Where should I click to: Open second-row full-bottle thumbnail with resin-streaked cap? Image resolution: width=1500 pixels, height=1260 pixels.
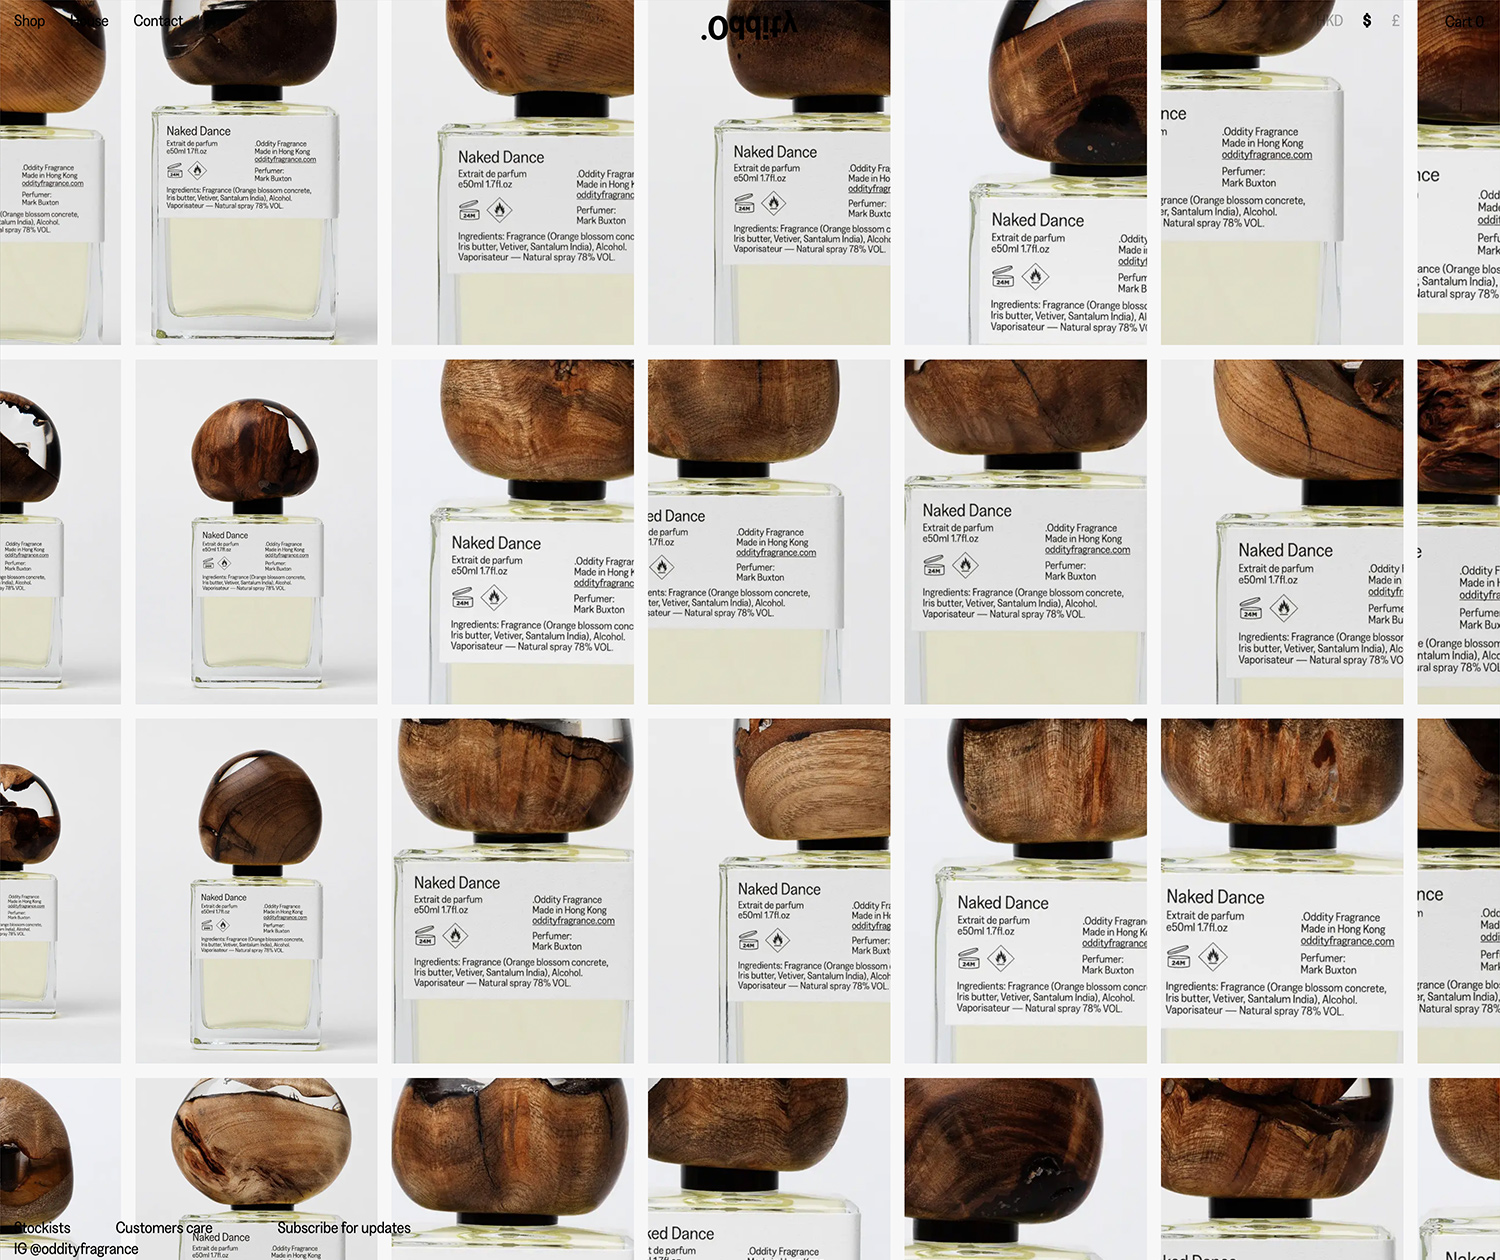(x=257, y=532)
